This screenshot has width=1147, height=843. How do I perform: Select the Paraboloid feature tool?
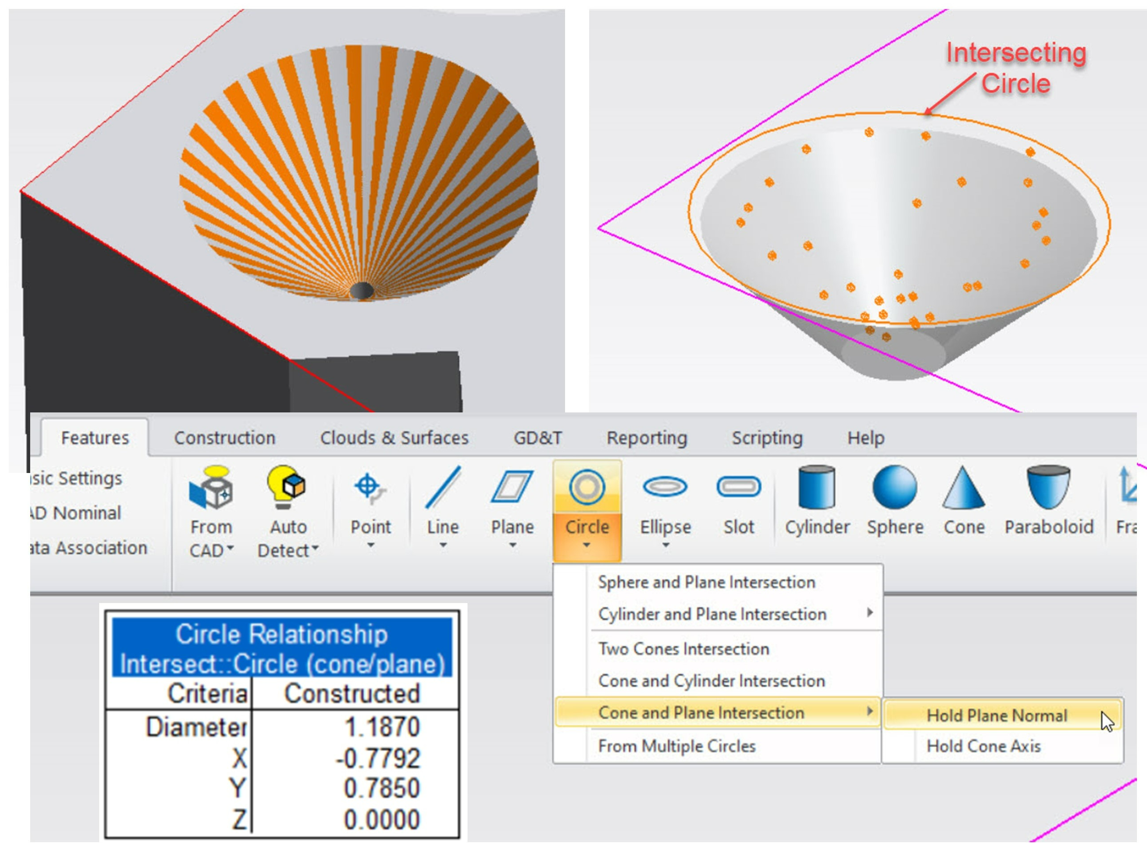click(x=1048, y=490)
